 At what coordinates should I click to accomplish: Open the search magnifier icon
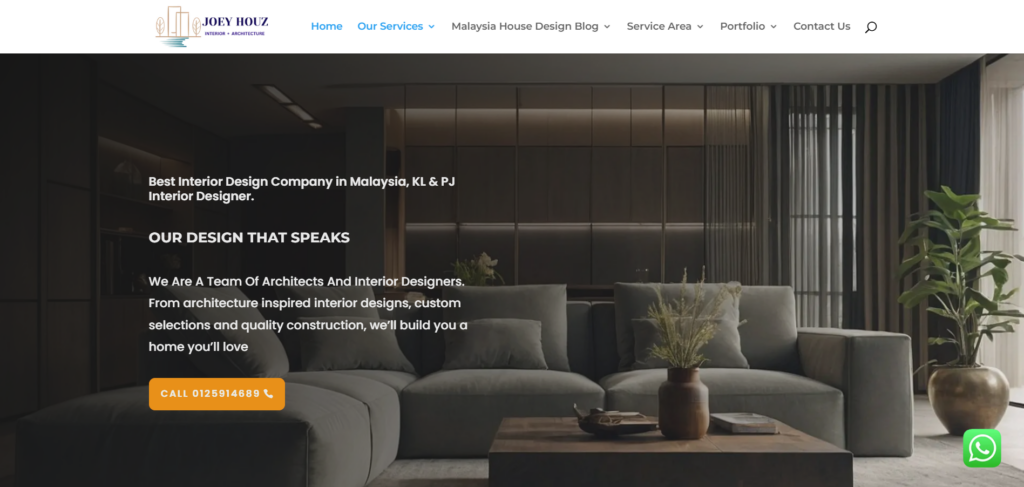pyautogui.click(x=871, y=27)
